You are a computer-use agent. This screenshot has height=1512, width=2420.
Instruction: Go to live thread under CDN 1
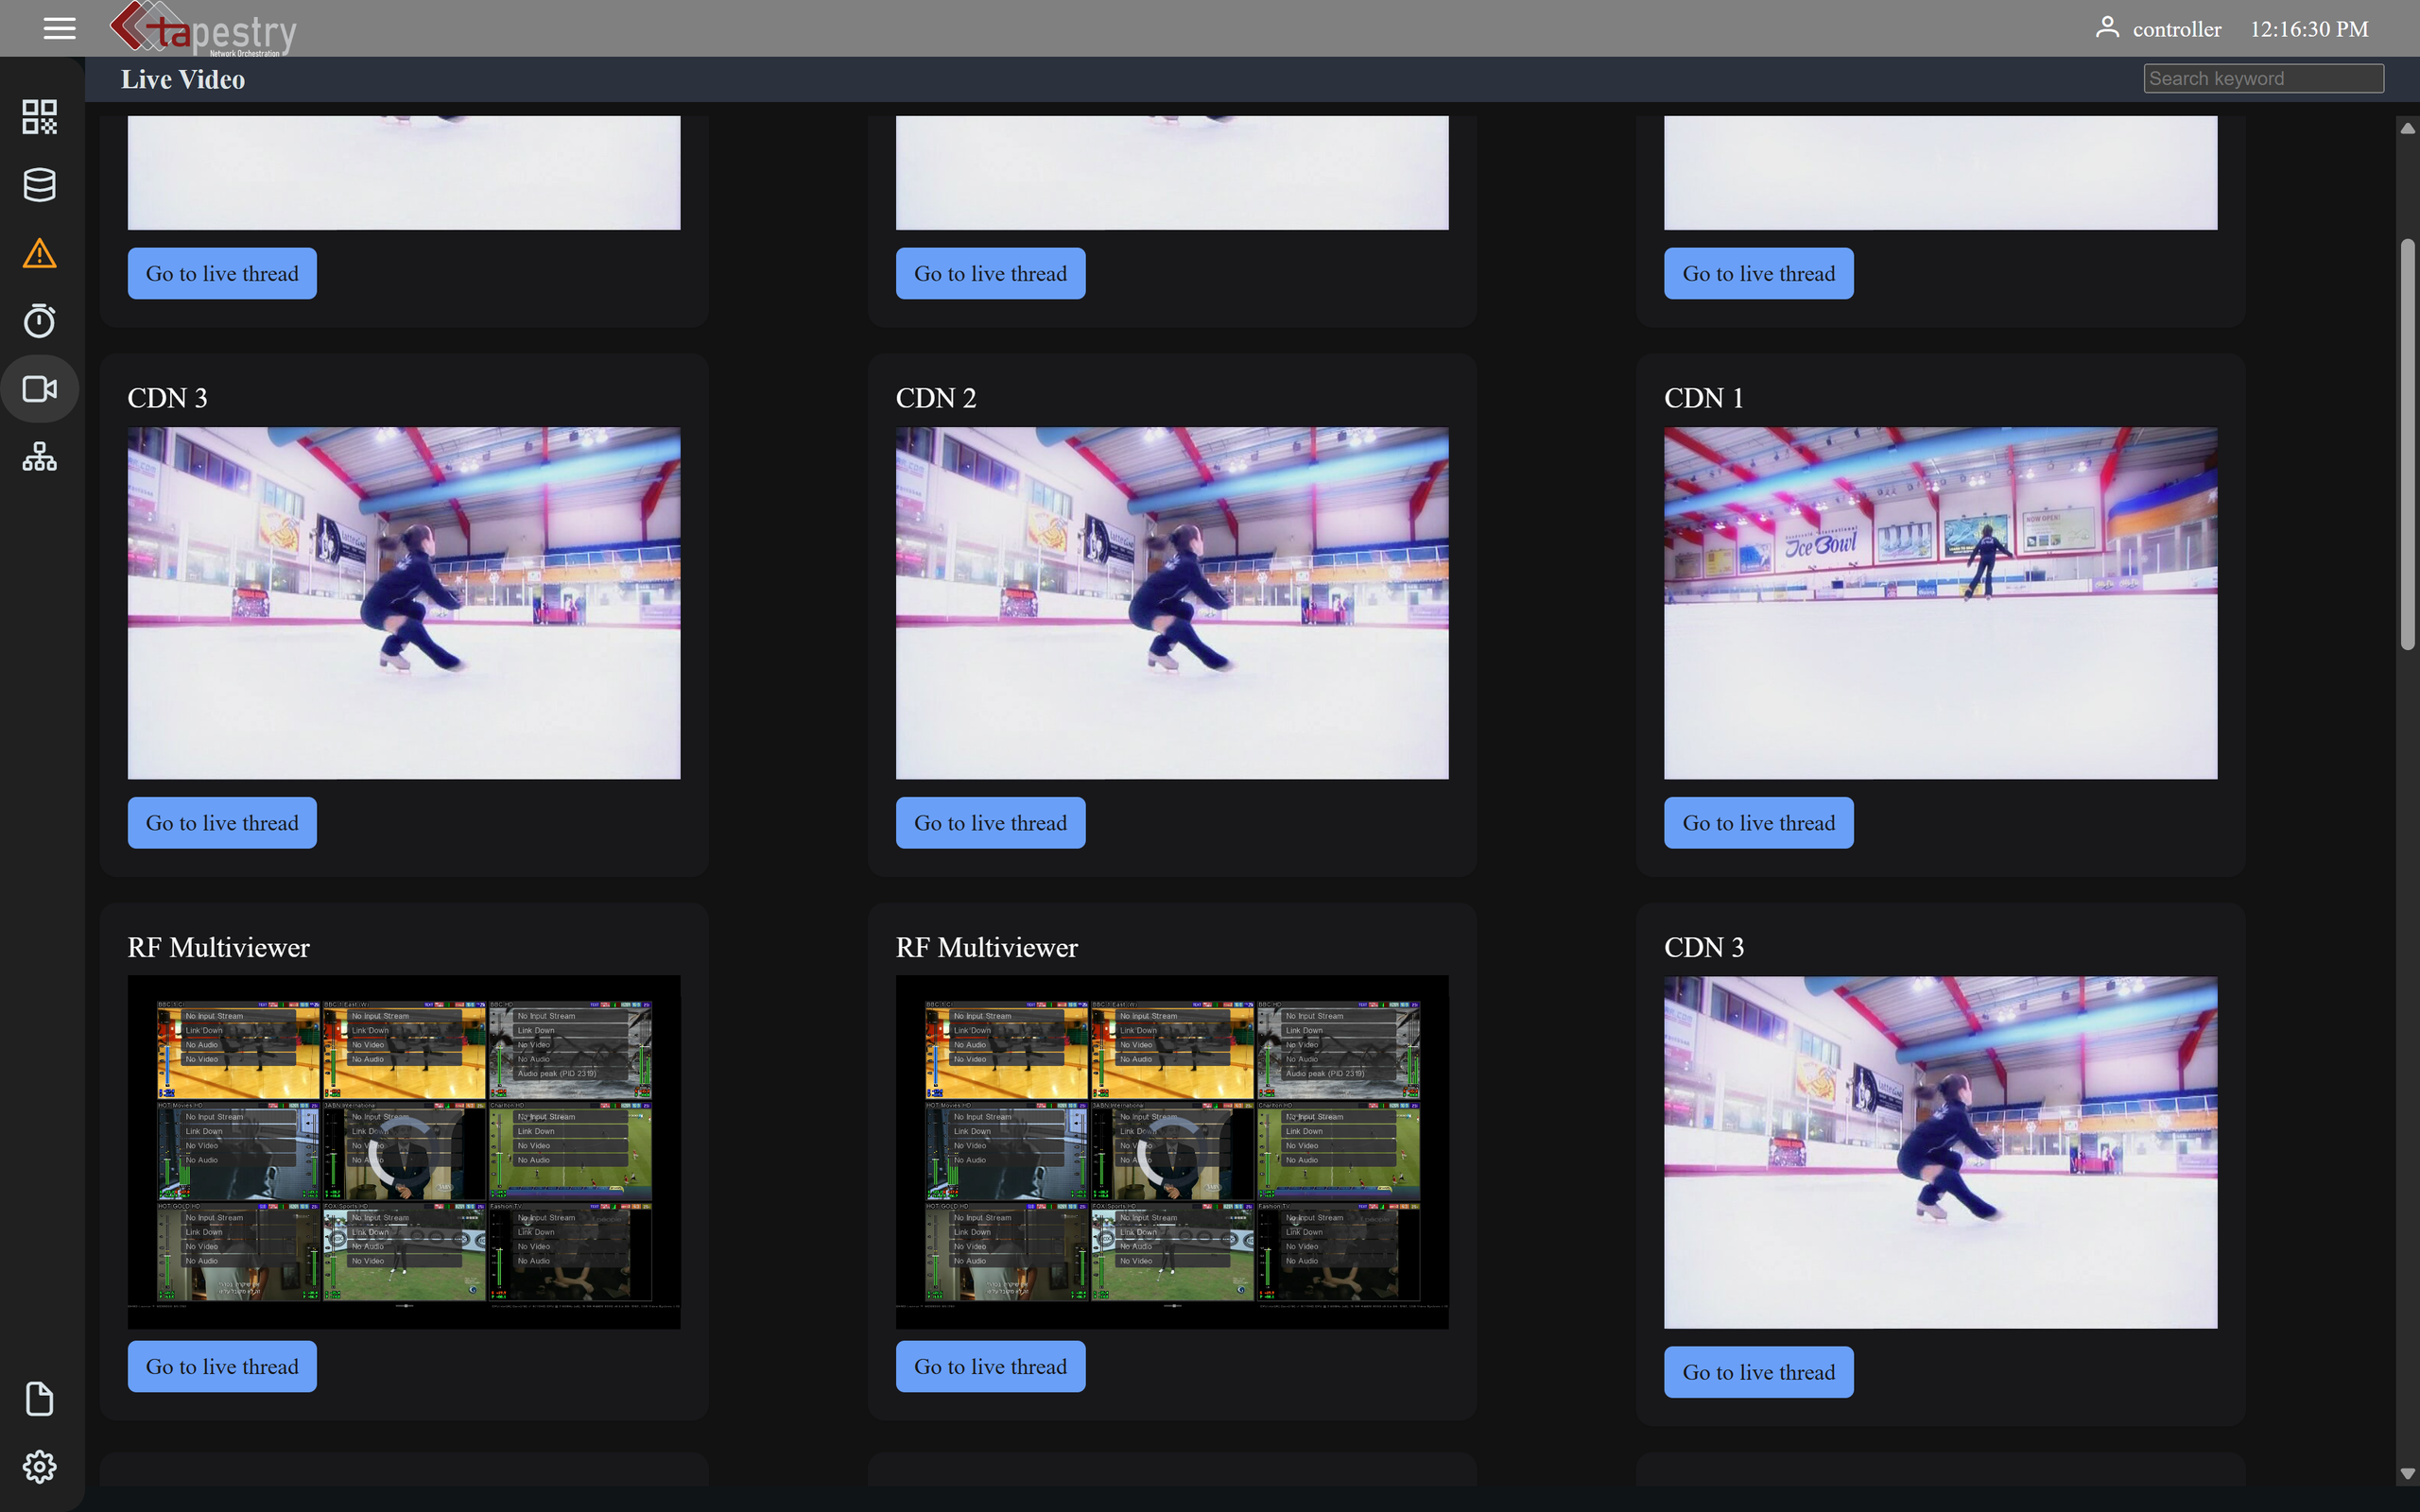click(x=1758, y=822)
